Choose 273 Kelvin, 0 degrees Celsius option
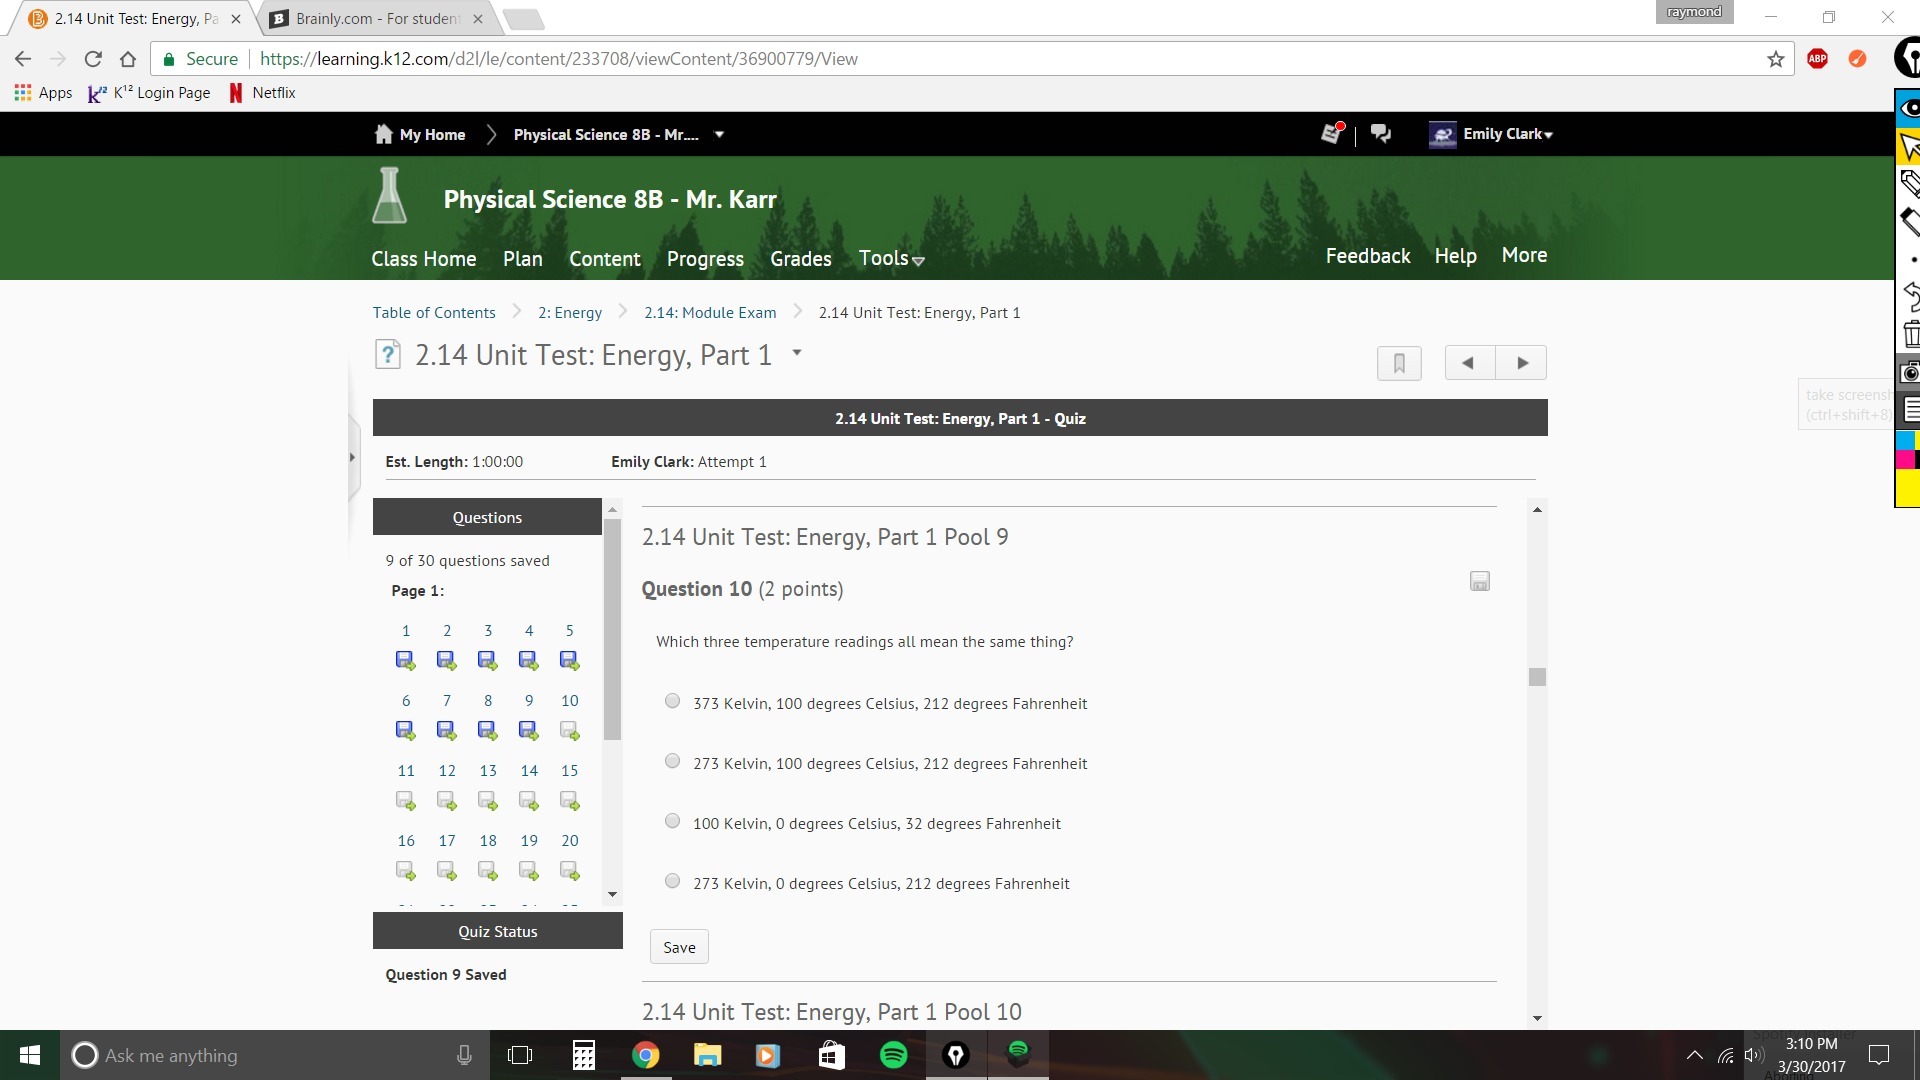The height and width of the screenshot is (1080, 1920). [x=673, y=882]
